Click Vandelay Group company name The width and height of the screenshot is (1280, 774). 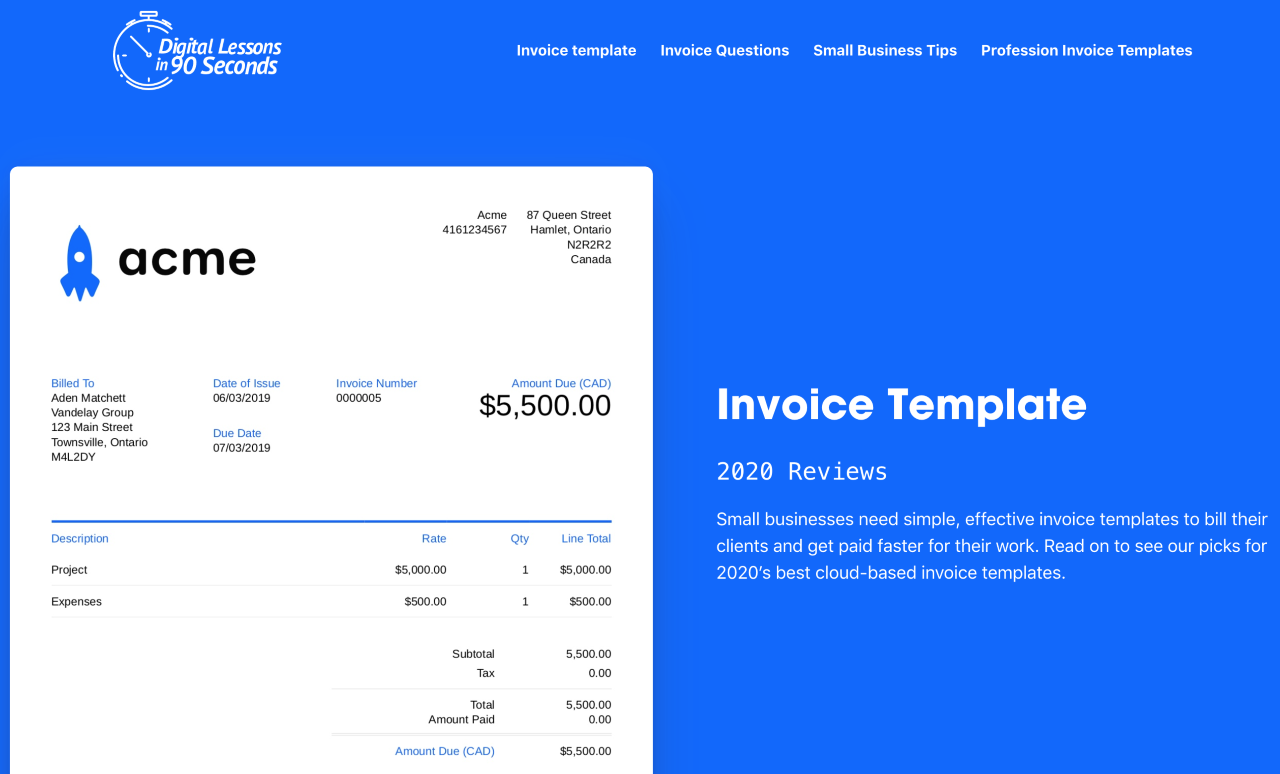pyautogui.click(x=92, y=412)
